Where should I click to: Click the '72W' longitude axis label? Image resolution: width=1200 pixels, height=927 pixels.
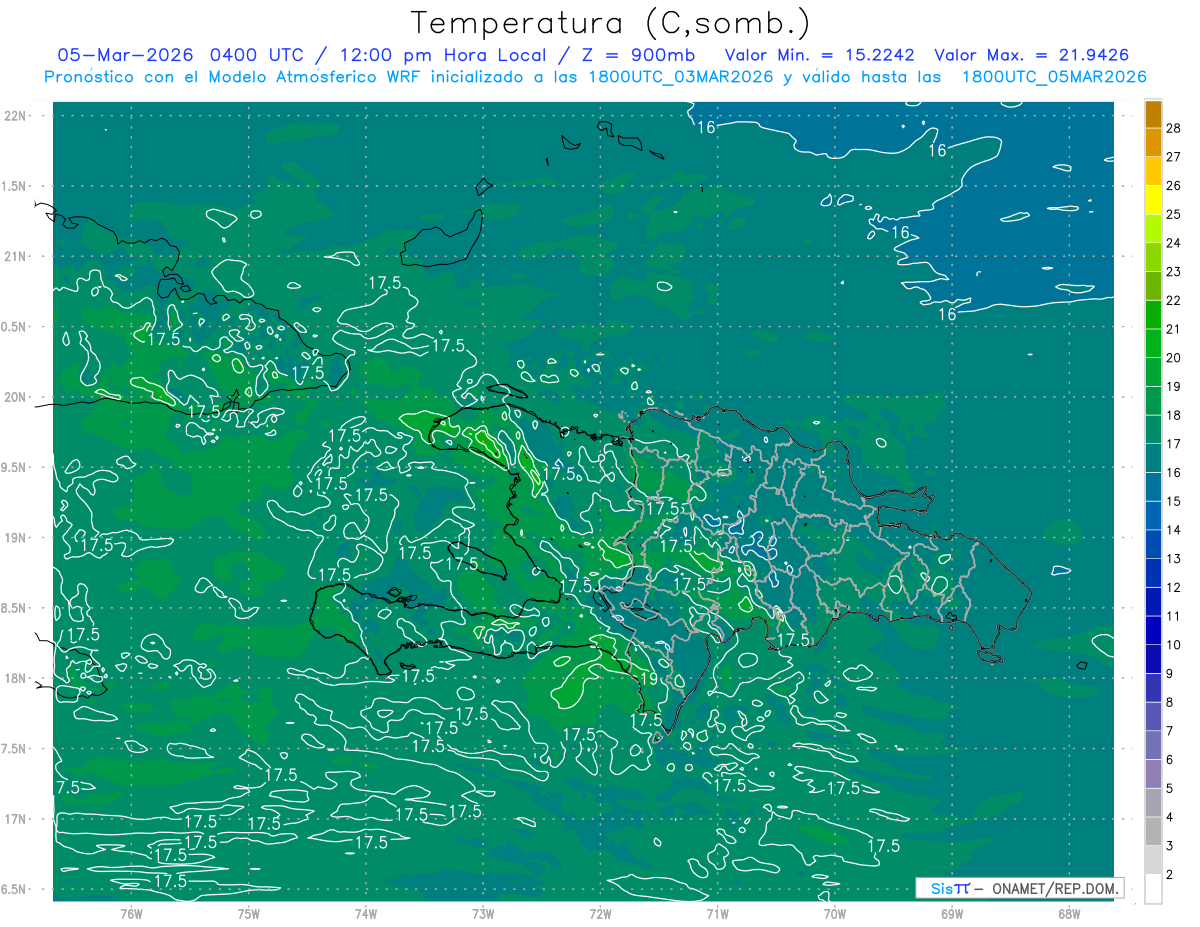[601, 914]
